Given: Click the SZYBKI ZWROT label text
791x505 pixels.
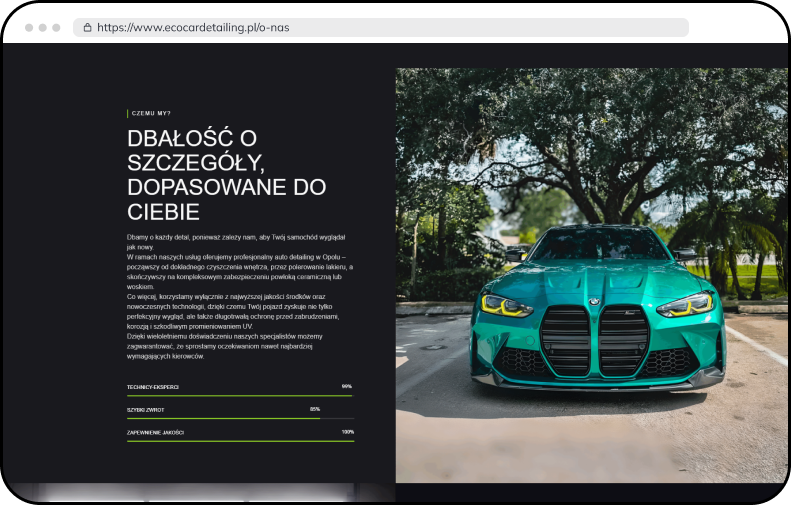Looking at the screenshot, I should coord(144,409).
